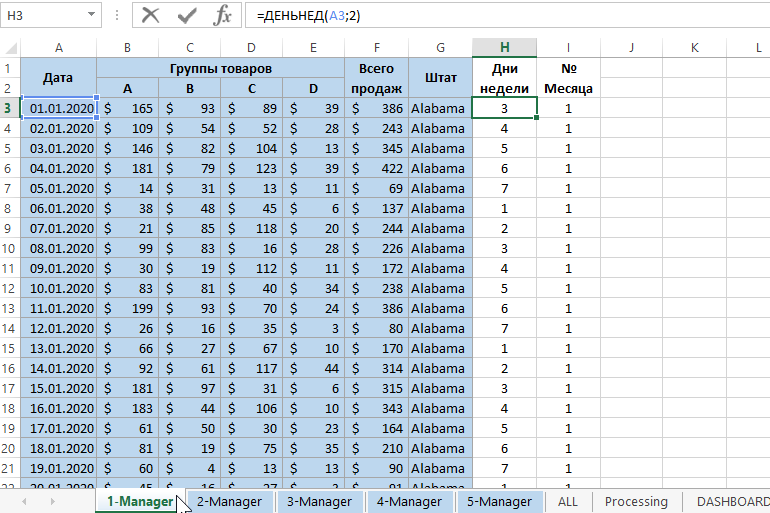
Task: Open the ALL sheet tab
Action: tap(568, 501)
